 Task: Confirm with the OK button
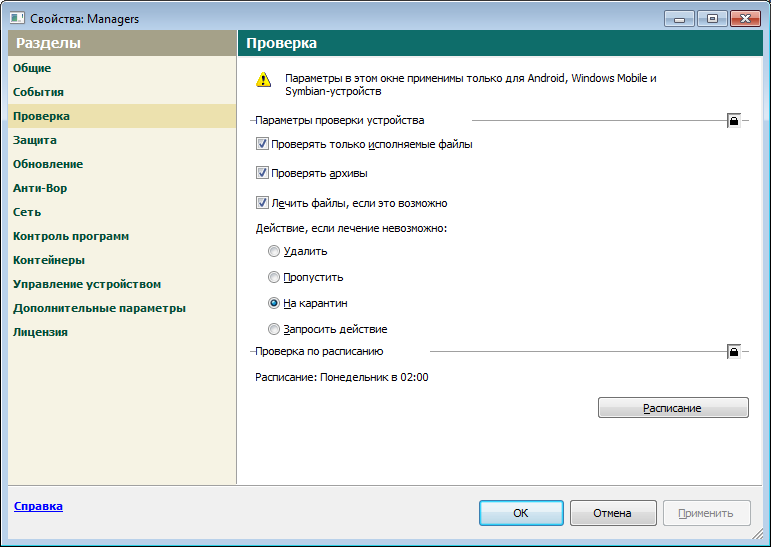(x=521, y=513)
